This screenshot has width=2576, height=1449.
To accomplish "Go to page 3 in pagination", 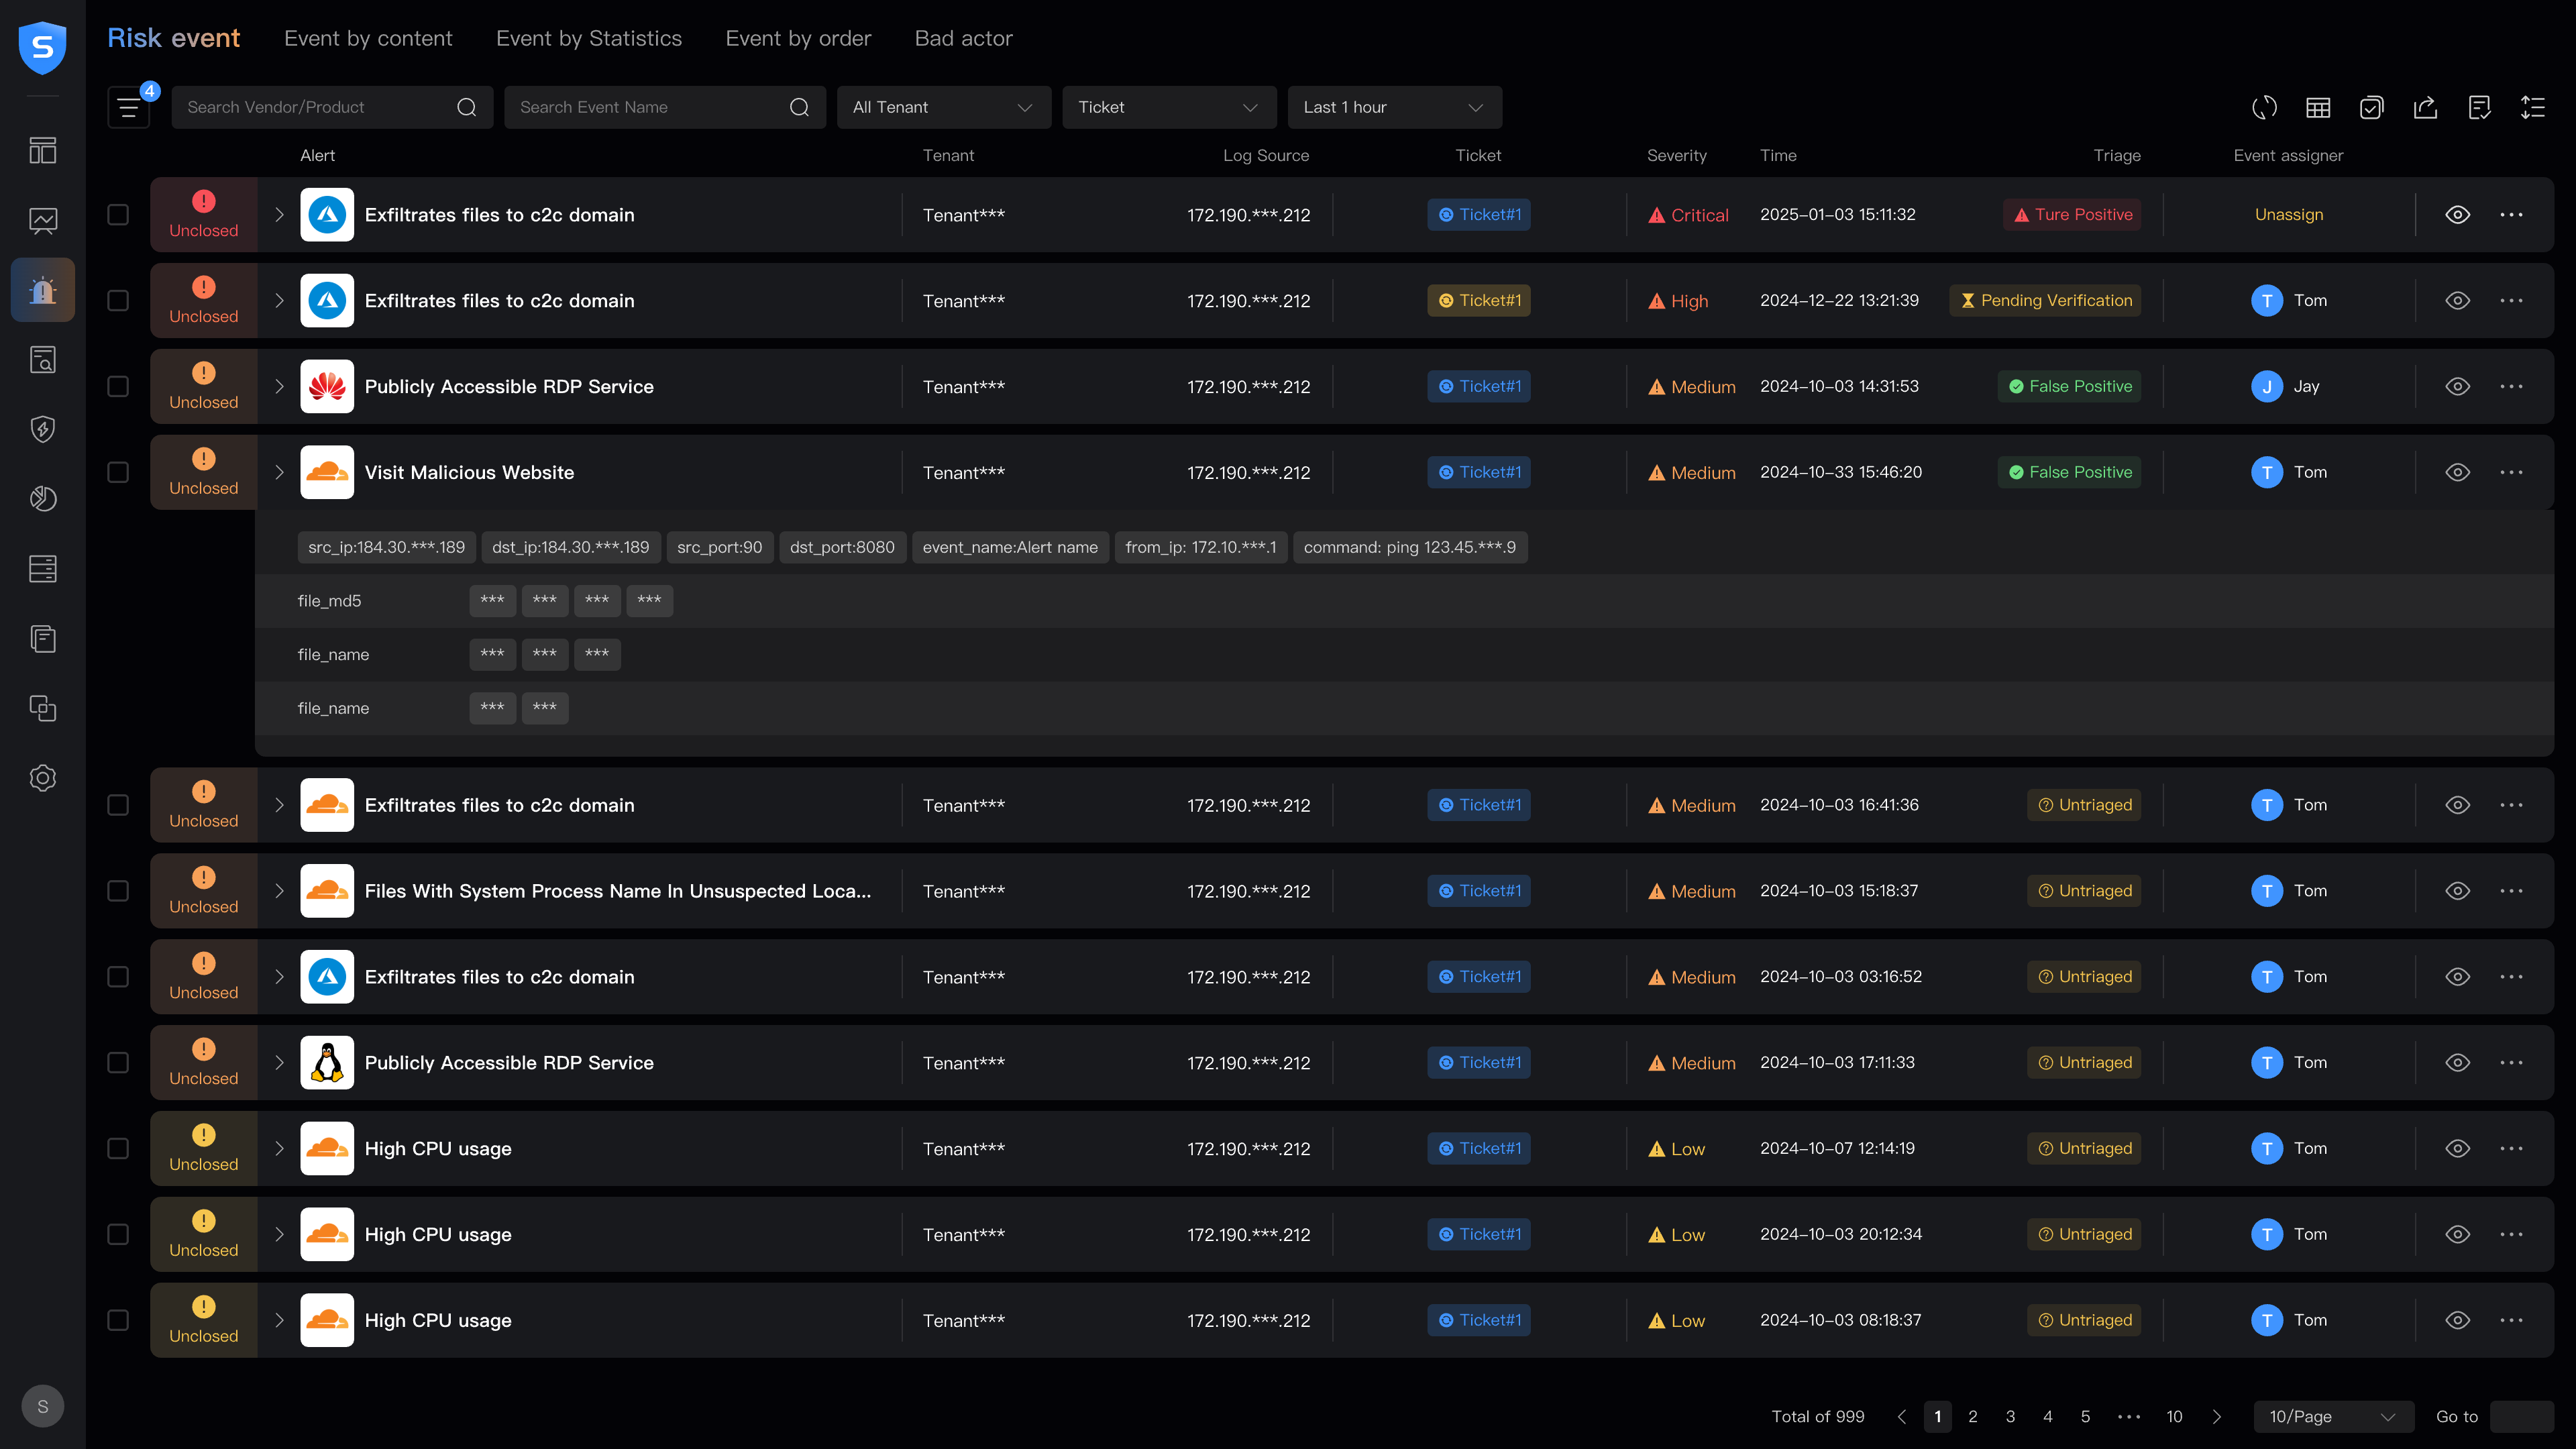I will [2010, 1416].
